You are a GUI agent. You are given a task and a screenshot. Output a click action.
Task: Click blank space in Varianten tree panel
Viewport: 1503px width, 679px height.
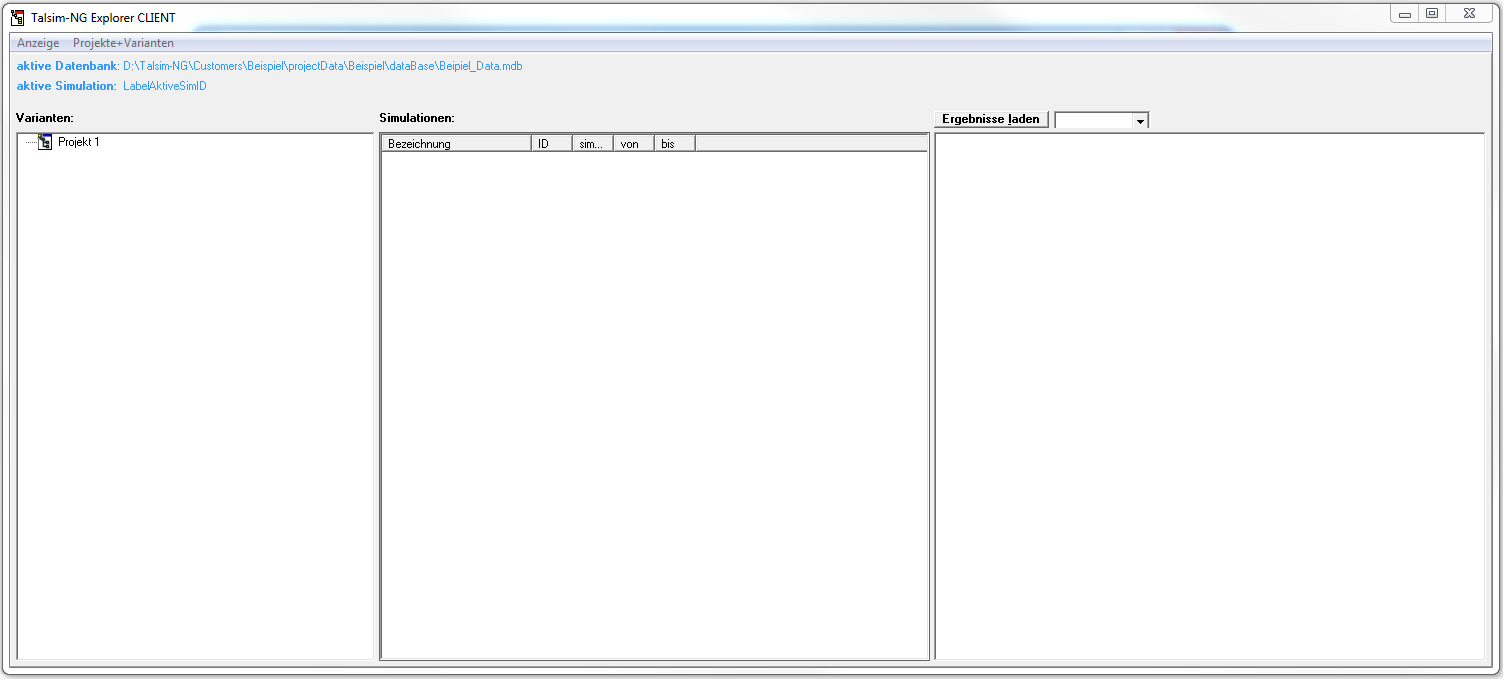[x=195, y=400]
